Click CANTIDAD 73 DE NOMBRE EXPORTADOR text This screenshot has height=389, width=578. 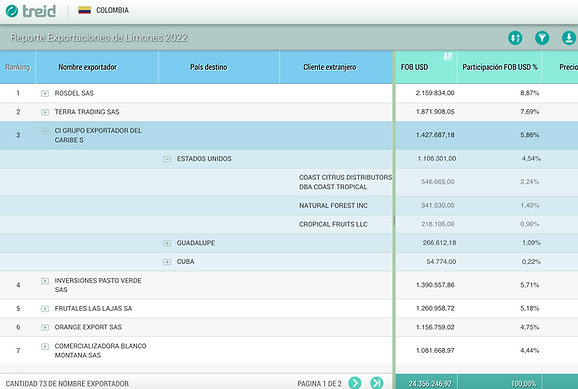tap(67, 384)
